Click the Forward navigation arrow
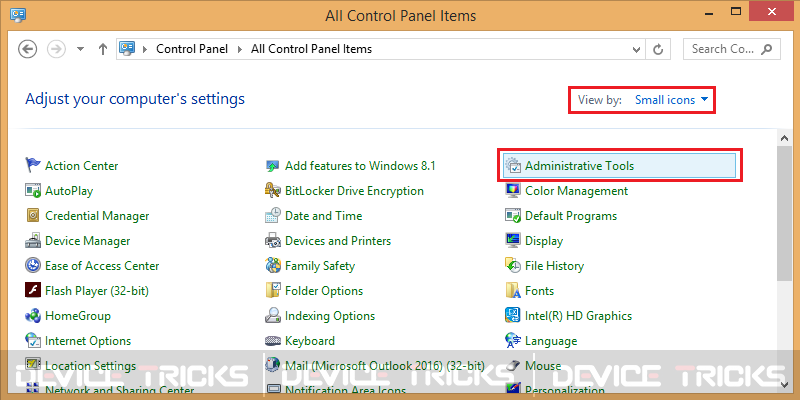800x400 pixels. pos(56,49)
